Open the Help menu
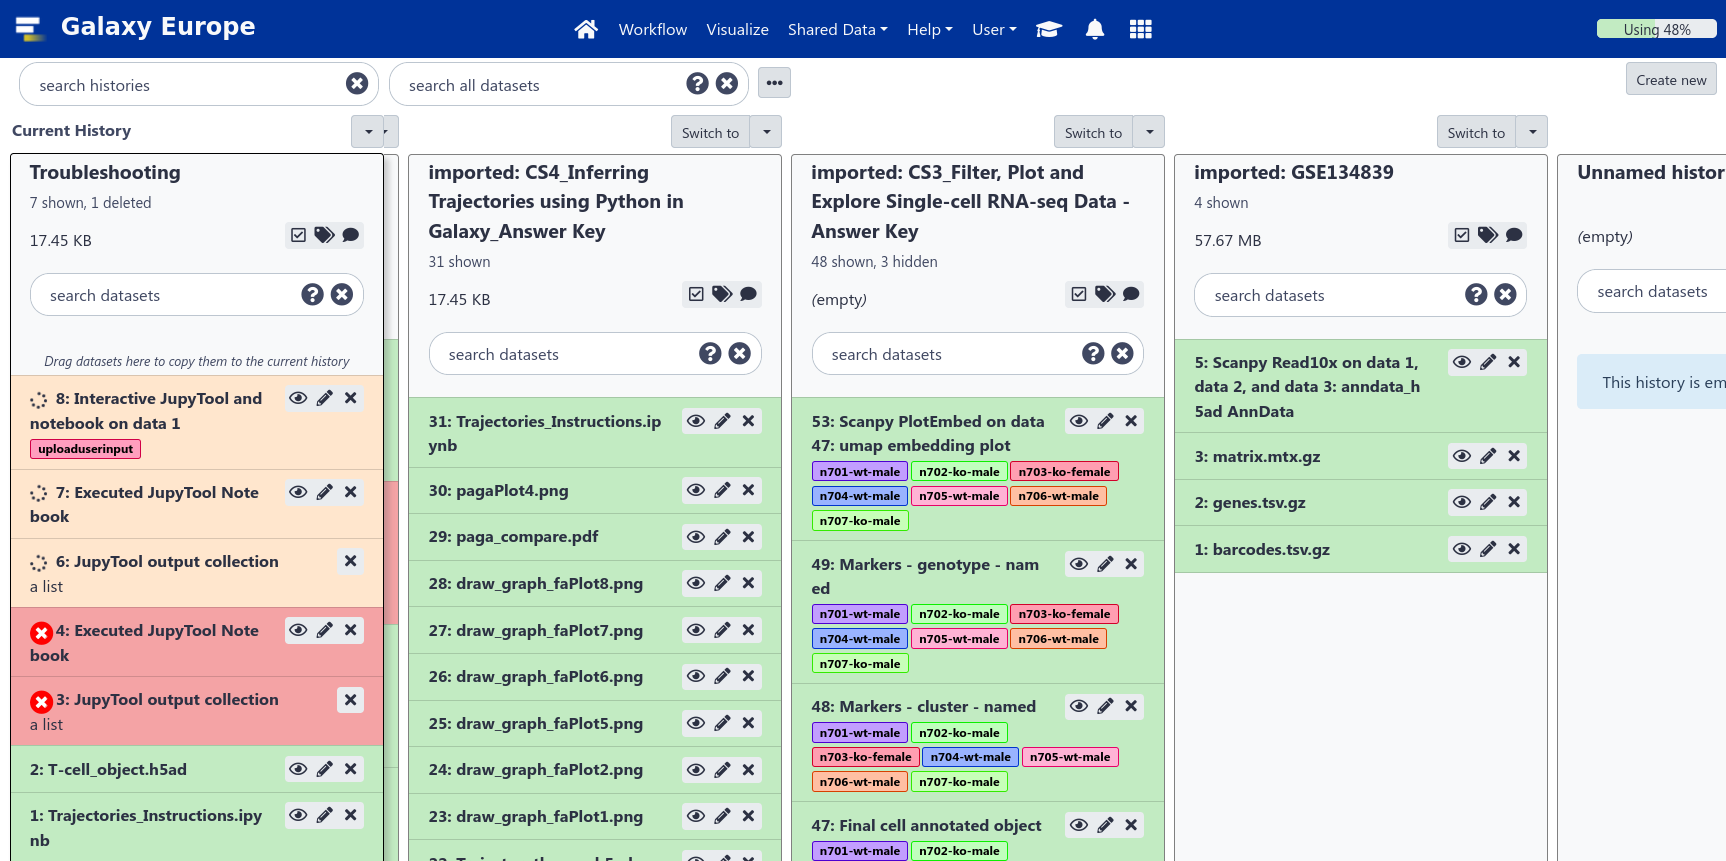This screenshot has height=861, width=1726. [930, 29]
